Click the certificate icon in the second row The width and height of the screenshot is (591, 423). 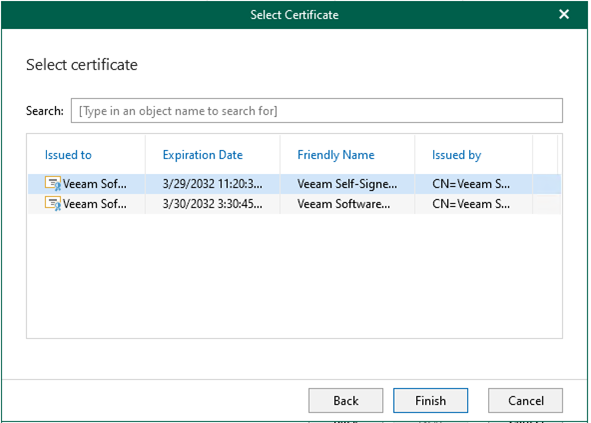53,204
